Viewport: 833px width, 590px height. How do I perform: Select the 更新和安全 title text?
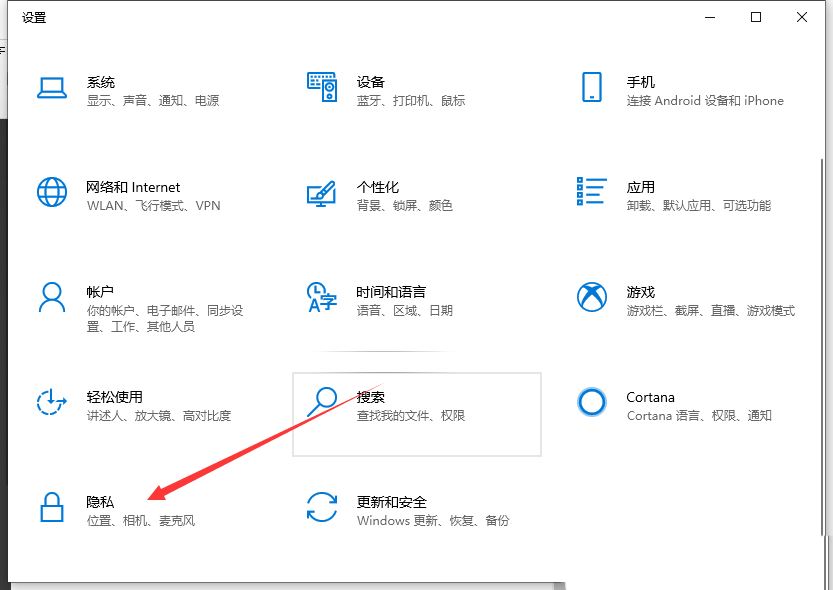pos(391,502)
